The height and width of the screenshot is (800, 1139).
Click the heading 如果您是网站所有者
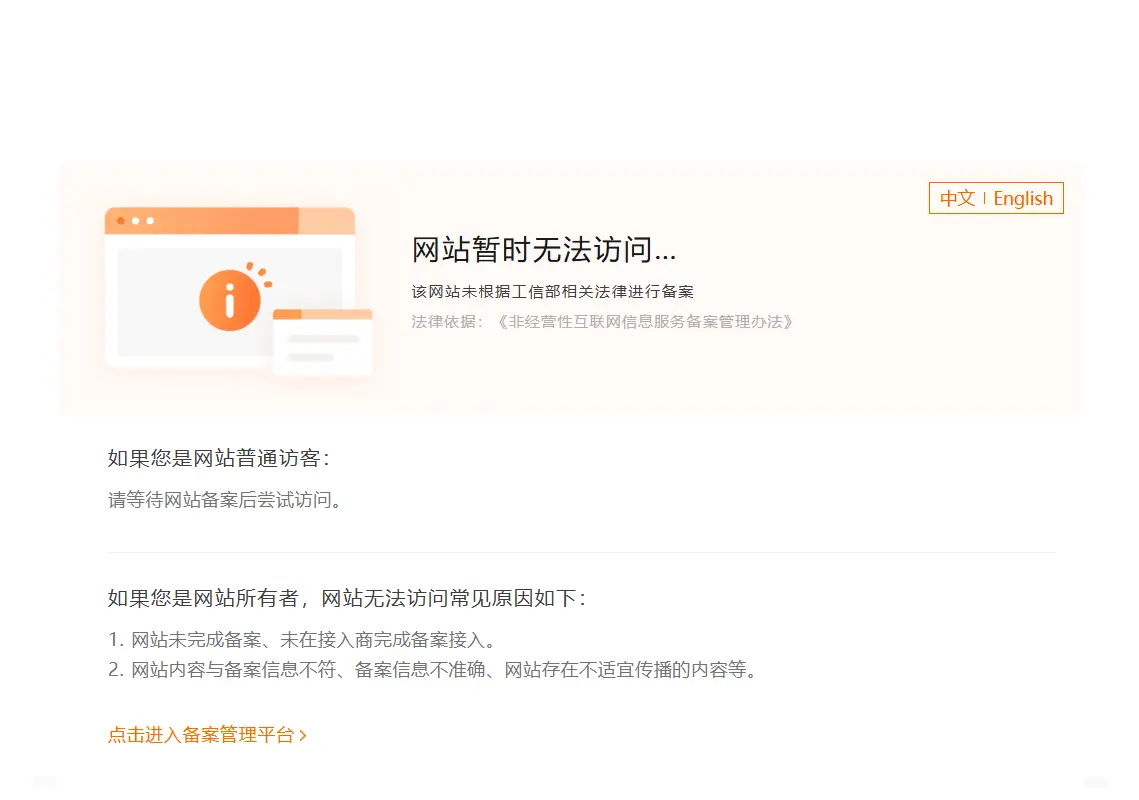[x=346, y=598]
